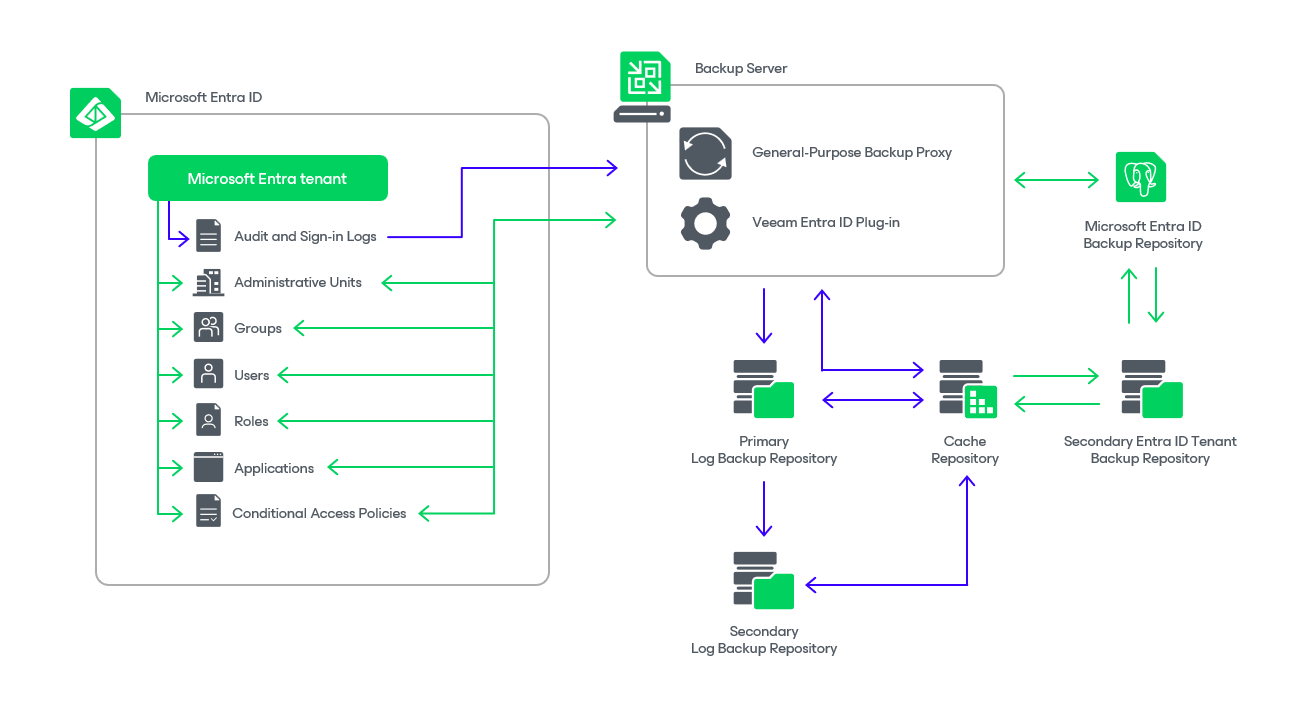The width and height of the screenshot is (1290, 704).
Task: Click the "General-Purpose Backup Proxy" text
Action: coord(852,153)
